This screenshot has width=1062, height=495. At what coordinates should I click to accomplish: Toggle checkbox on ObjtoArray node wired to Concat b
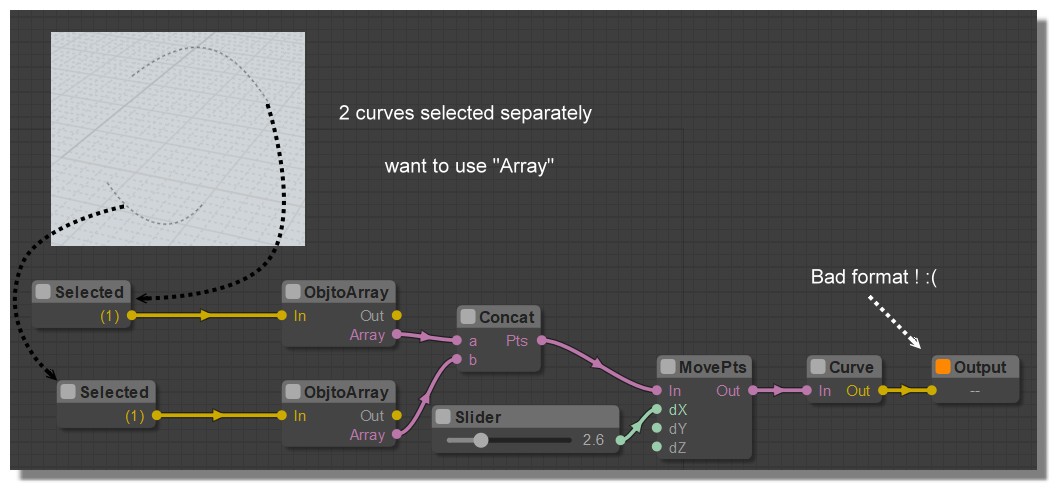[x=293, y=392]
